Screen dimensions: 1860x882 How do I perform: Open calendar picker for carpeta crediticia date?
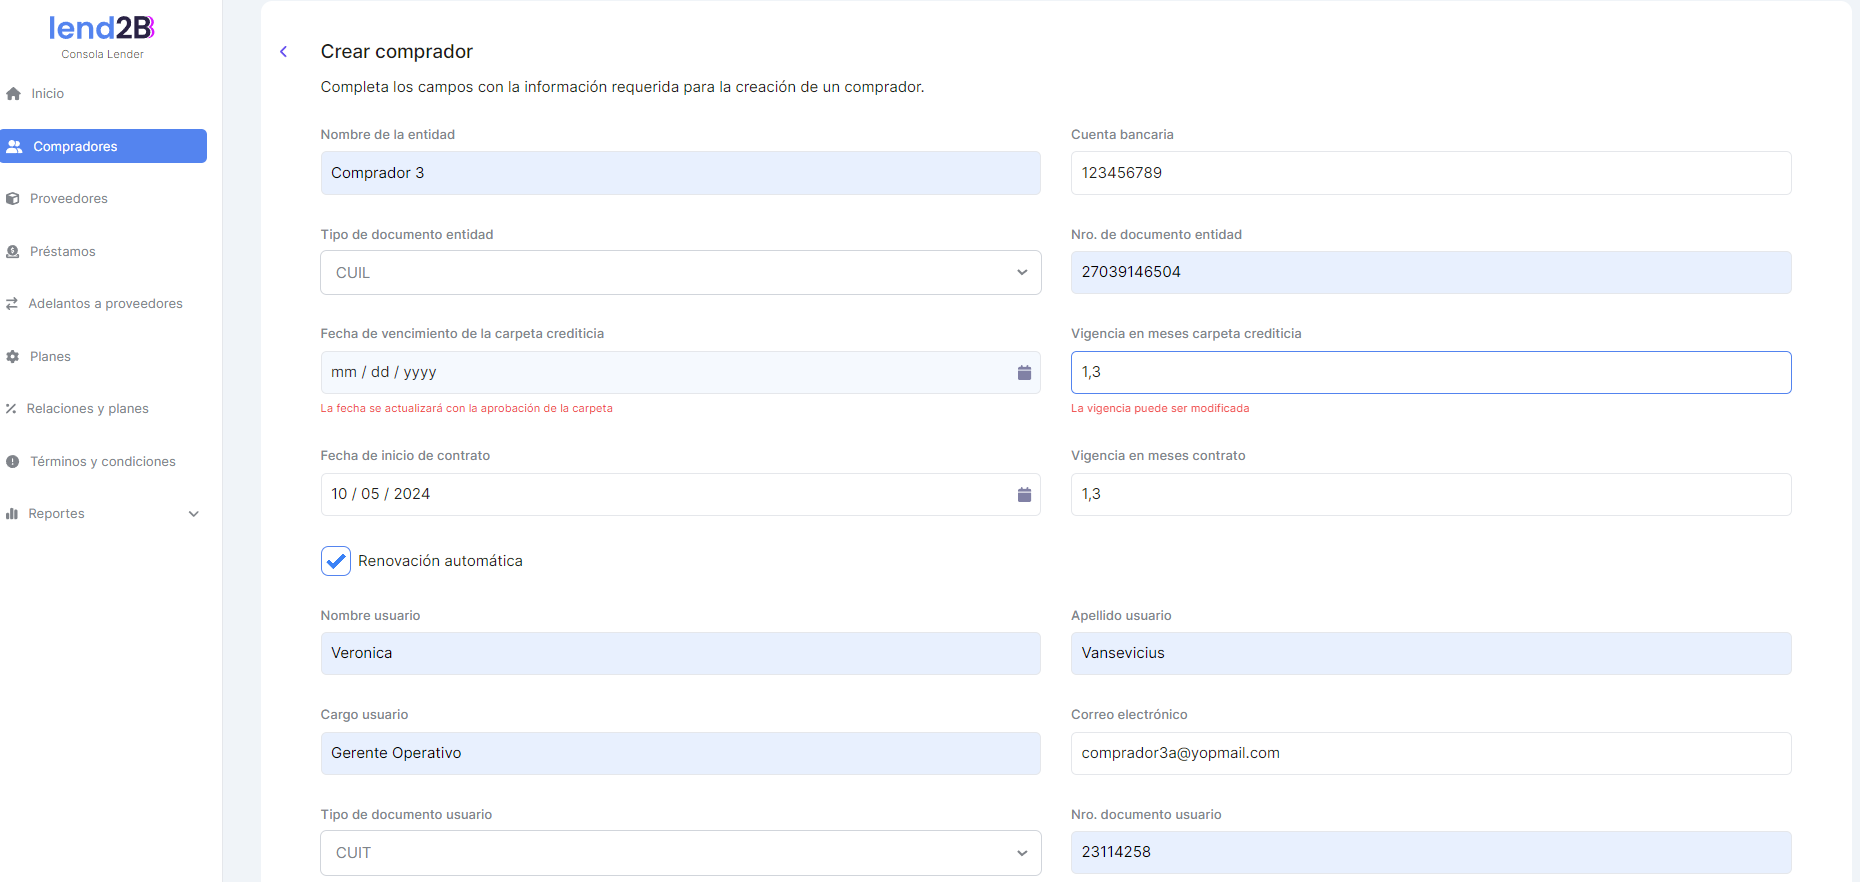[1024, 373]
